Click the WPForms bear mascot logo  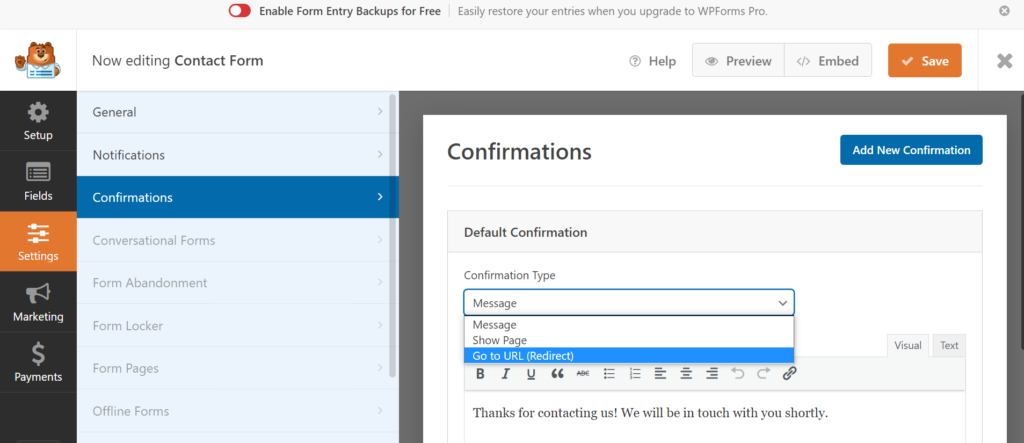click(x=38, y=60)
